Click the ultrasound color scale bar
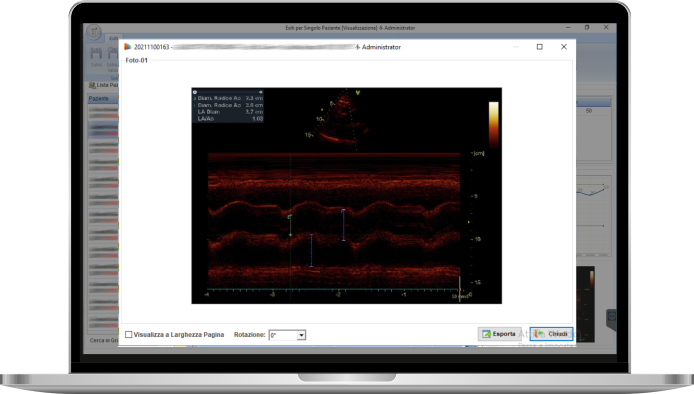The height and width of the screenshot is (394, 694). [494, 124]
